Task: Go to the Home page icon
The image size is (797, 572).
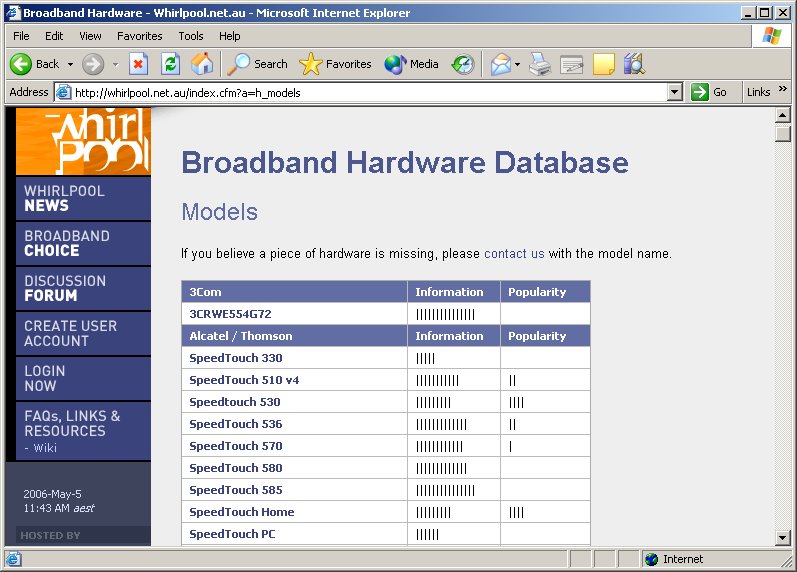Action: coord(202,64)
